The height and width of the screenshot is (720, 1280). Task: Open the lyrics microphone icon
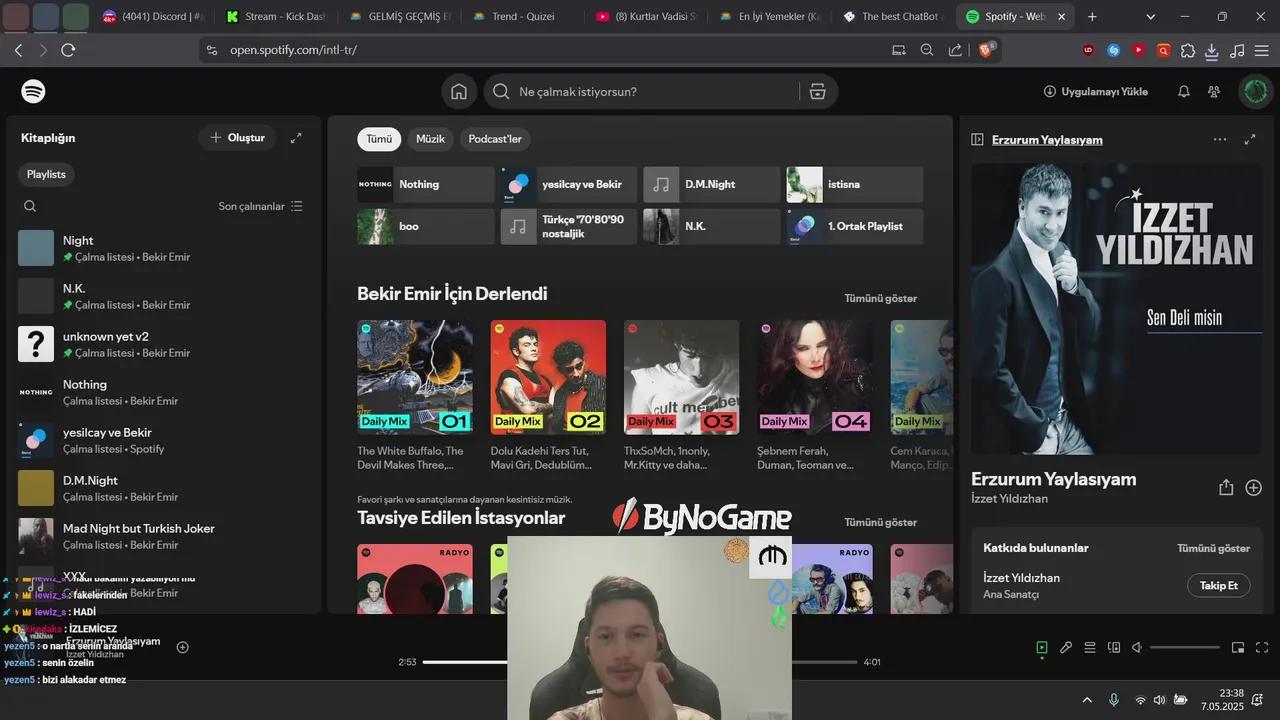pyautogui.click(x=1066, y=647)
